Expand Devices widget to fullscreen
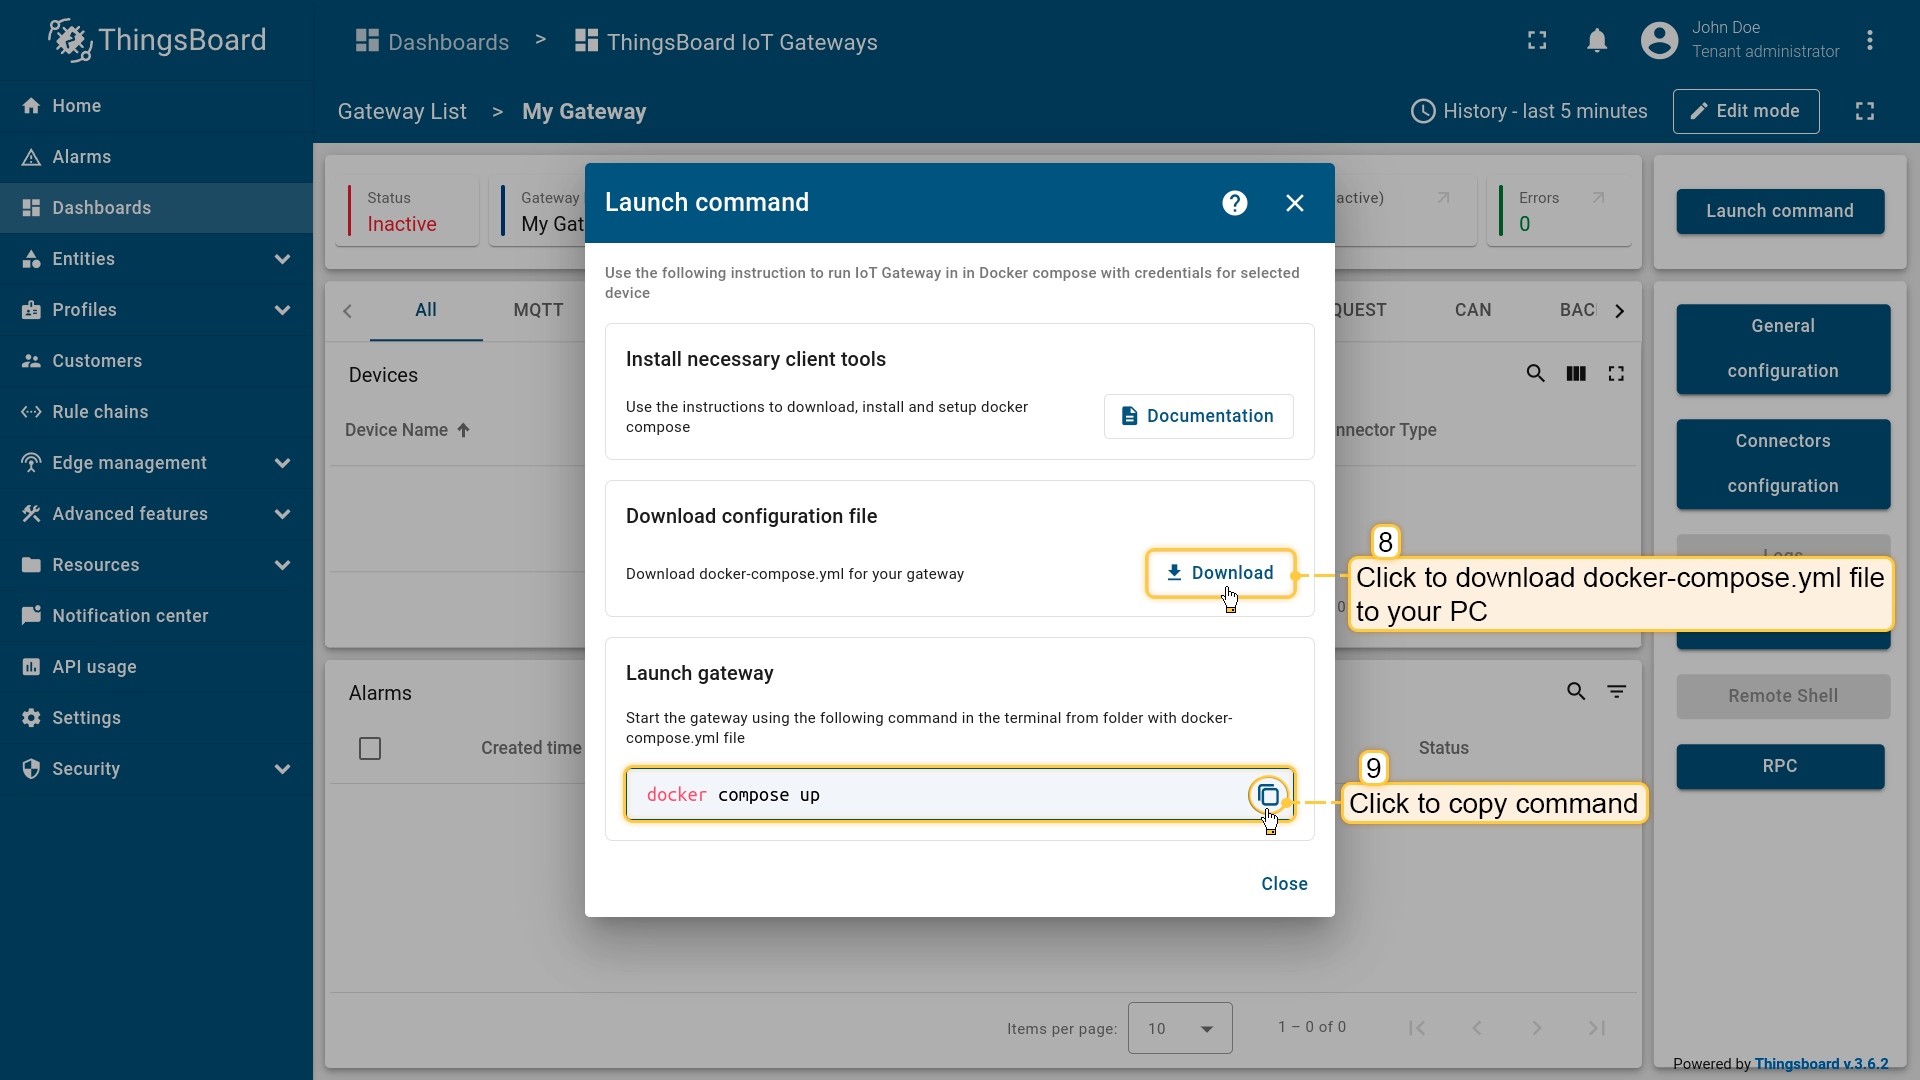1920x1080 pixels. tap(1616, 374)
